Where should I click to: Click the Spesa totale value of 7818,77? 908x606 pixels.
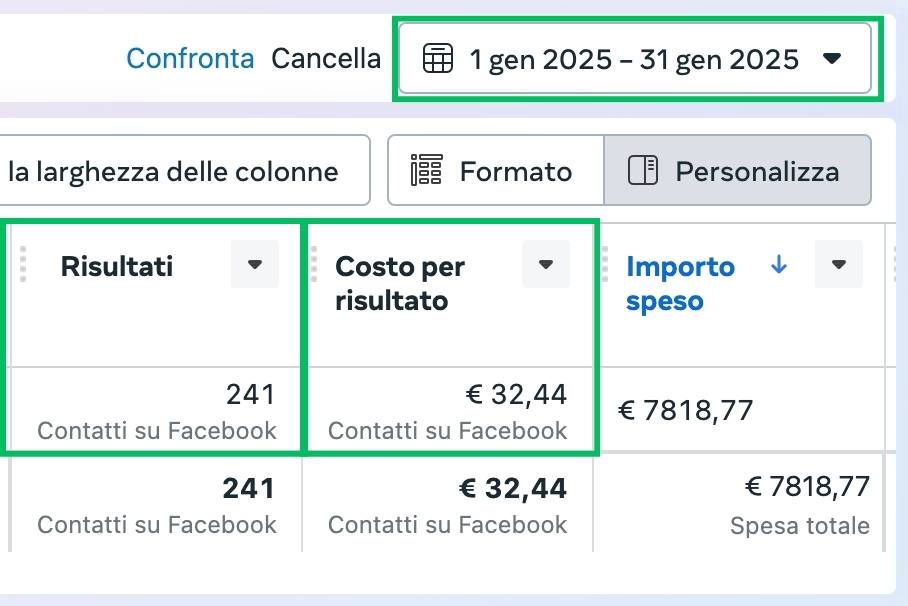[807, 487]
